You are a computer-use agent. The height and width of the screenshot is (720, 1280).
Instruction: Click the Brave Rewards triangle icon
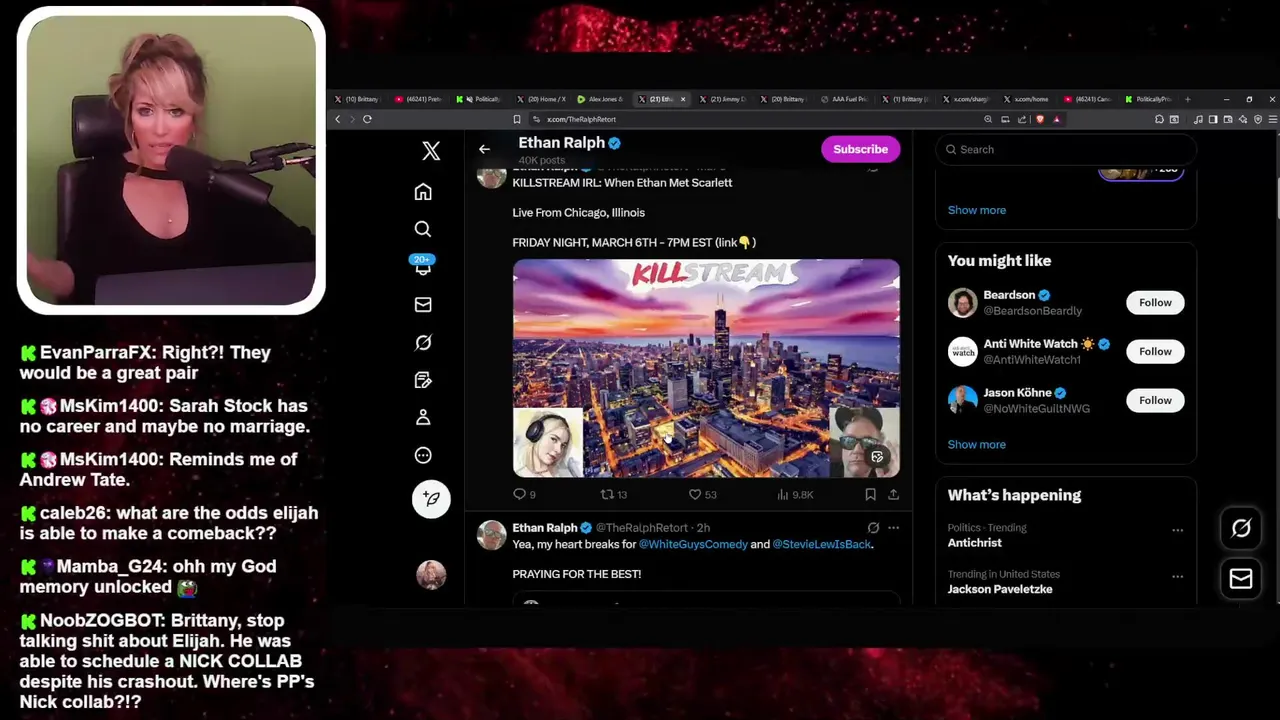(x=1056, y=119)
